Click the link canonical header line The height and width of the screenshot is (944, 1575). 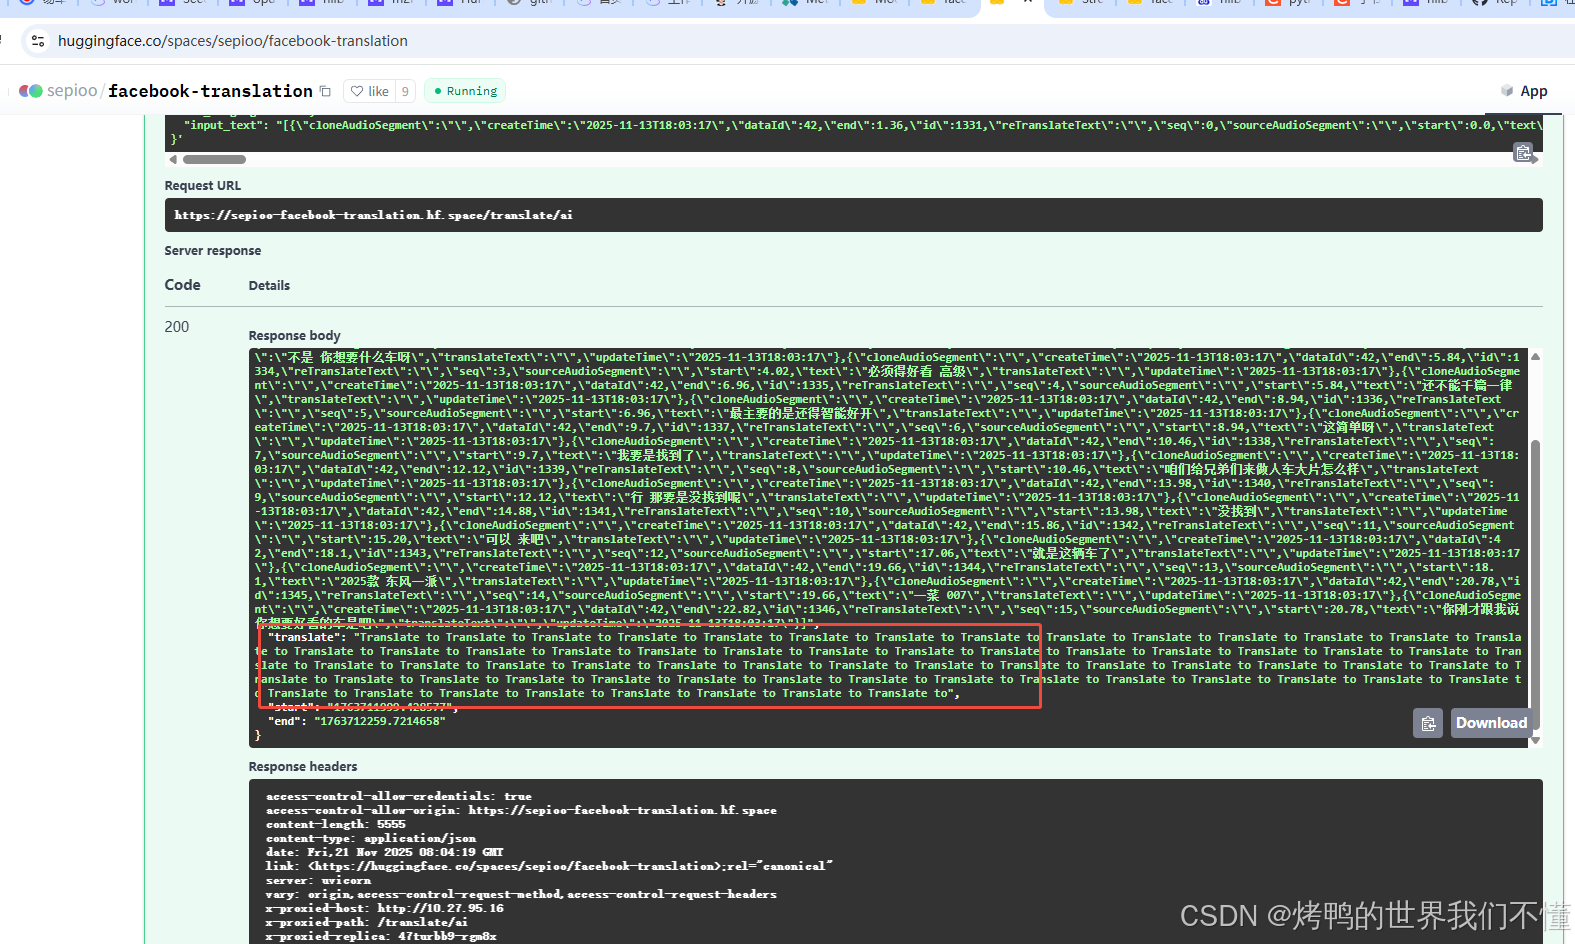(x=549, y=866)
